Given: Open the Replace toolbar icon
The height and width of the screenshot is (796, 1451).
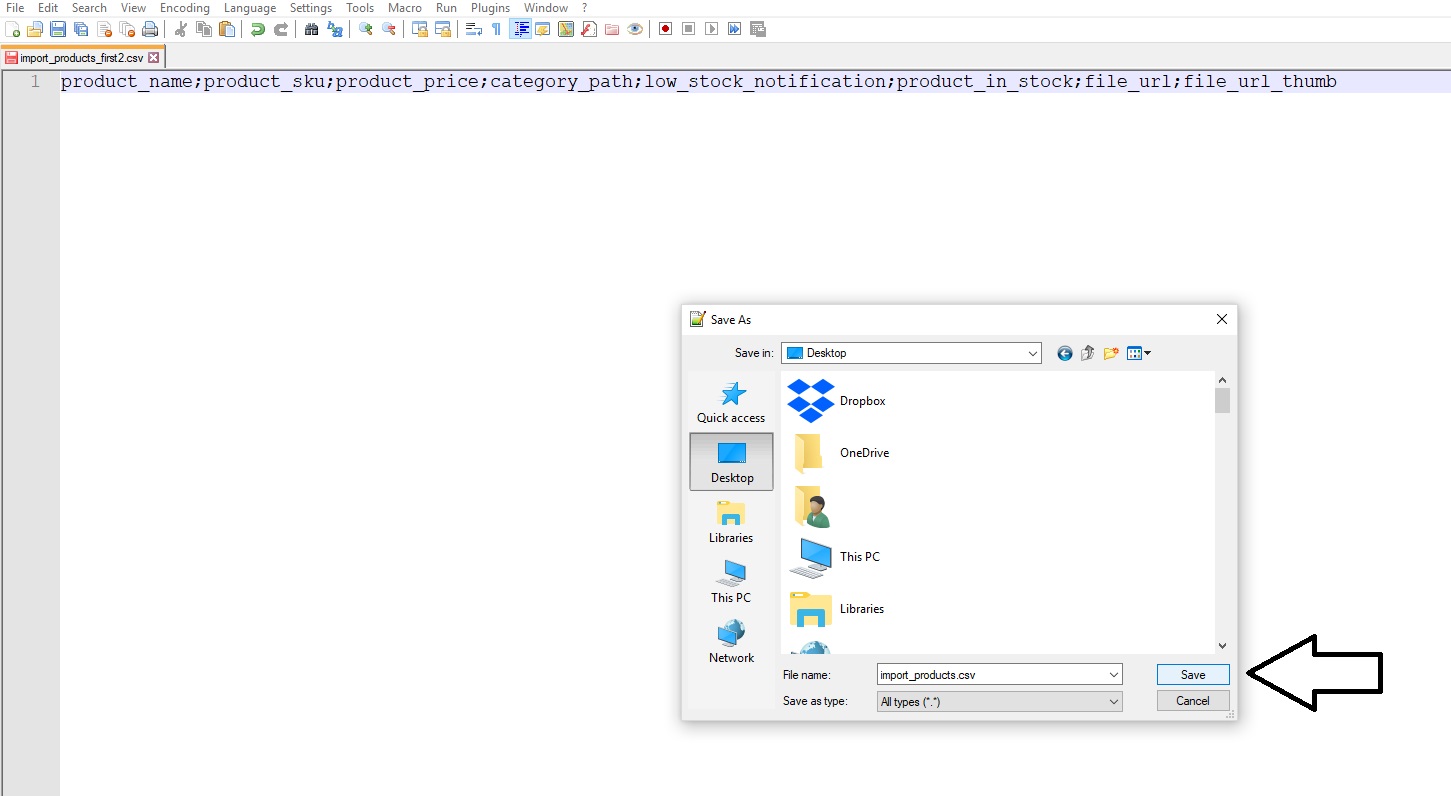Looking at the screenshot, I should tap(335, 29).
